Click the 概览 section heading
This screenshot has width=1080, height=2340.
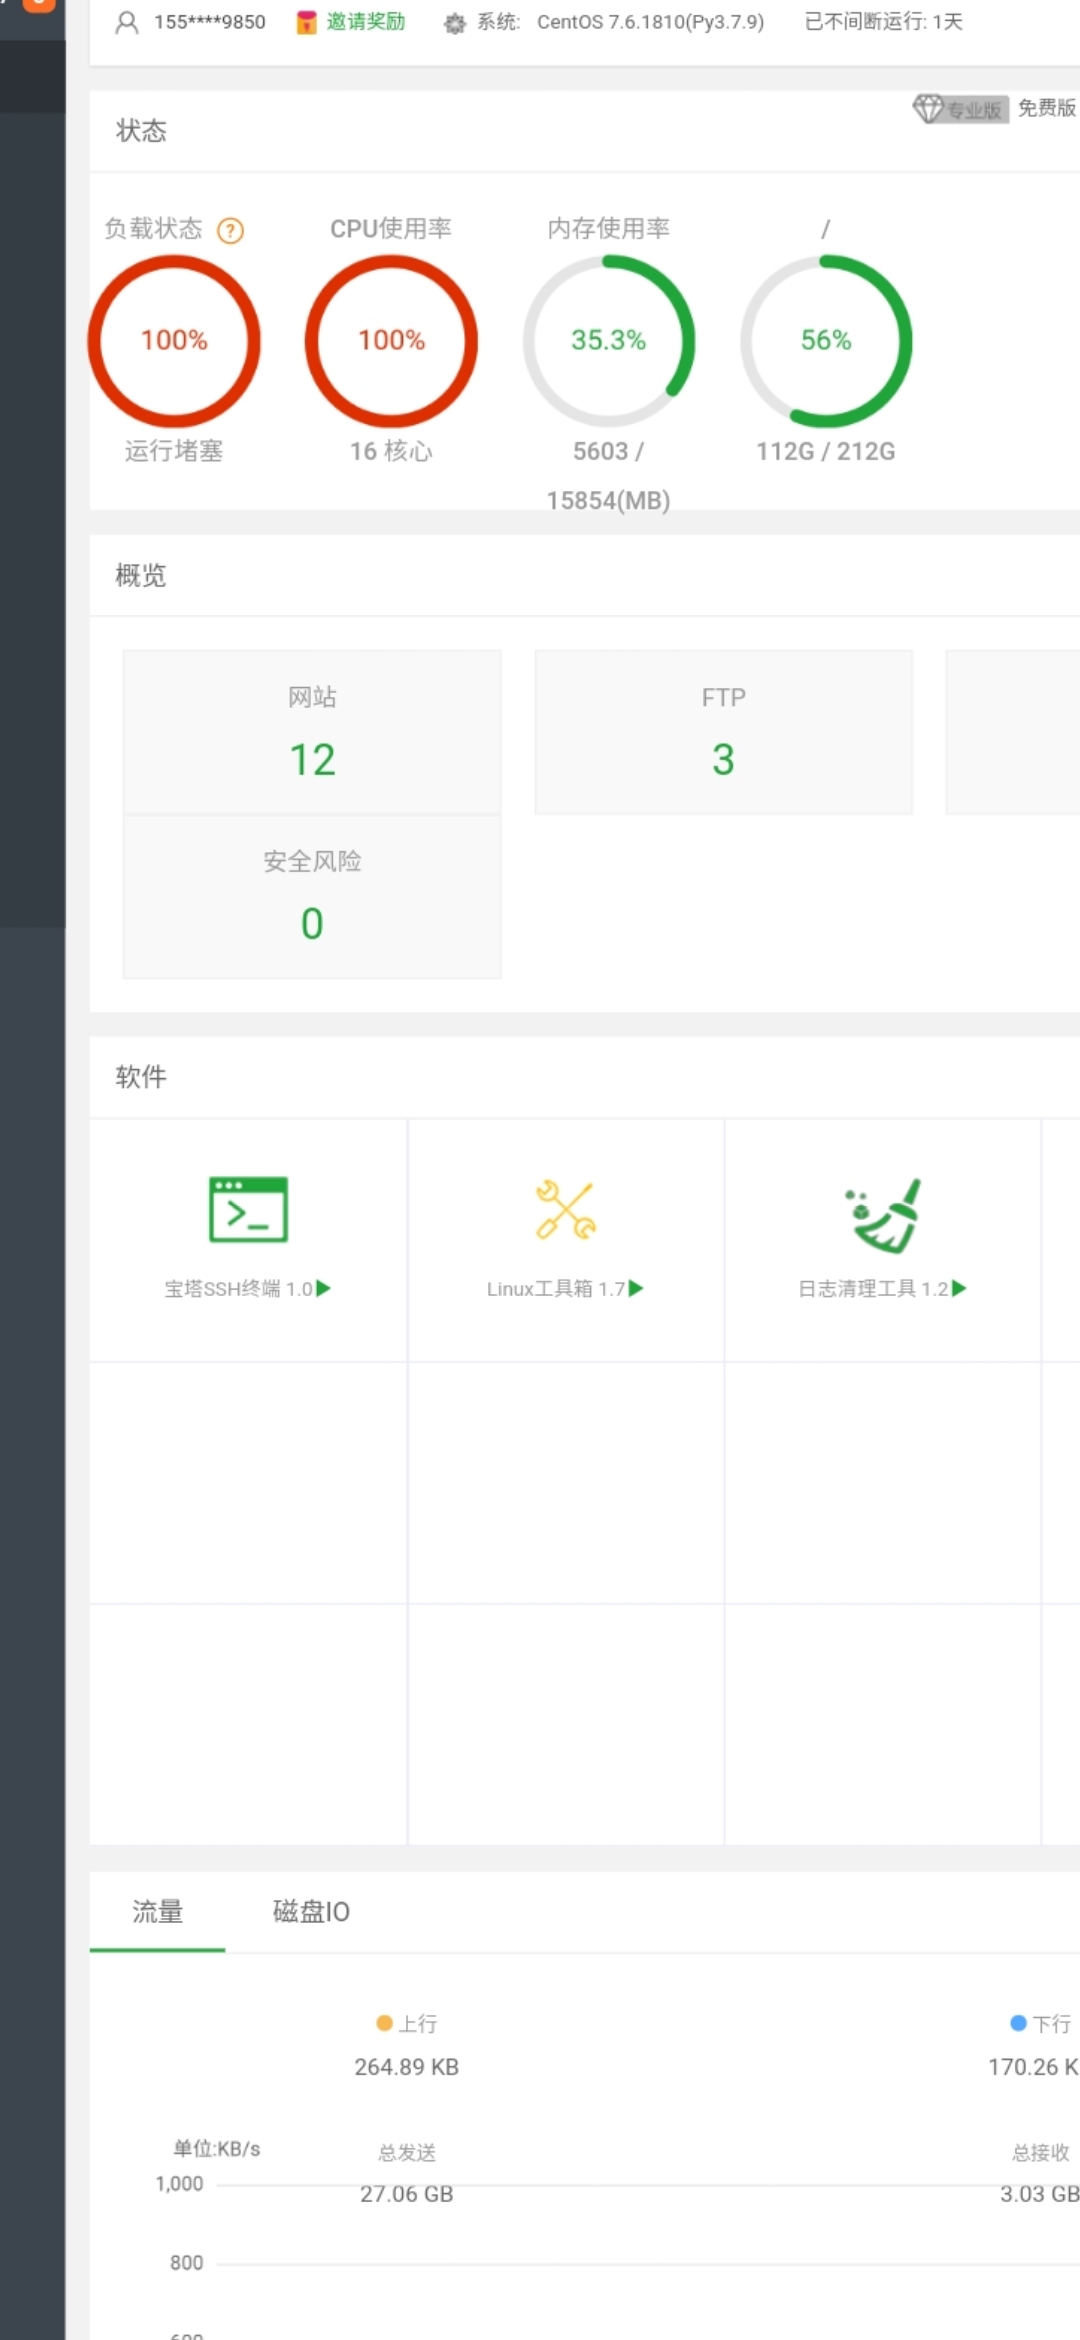(141, 576)
